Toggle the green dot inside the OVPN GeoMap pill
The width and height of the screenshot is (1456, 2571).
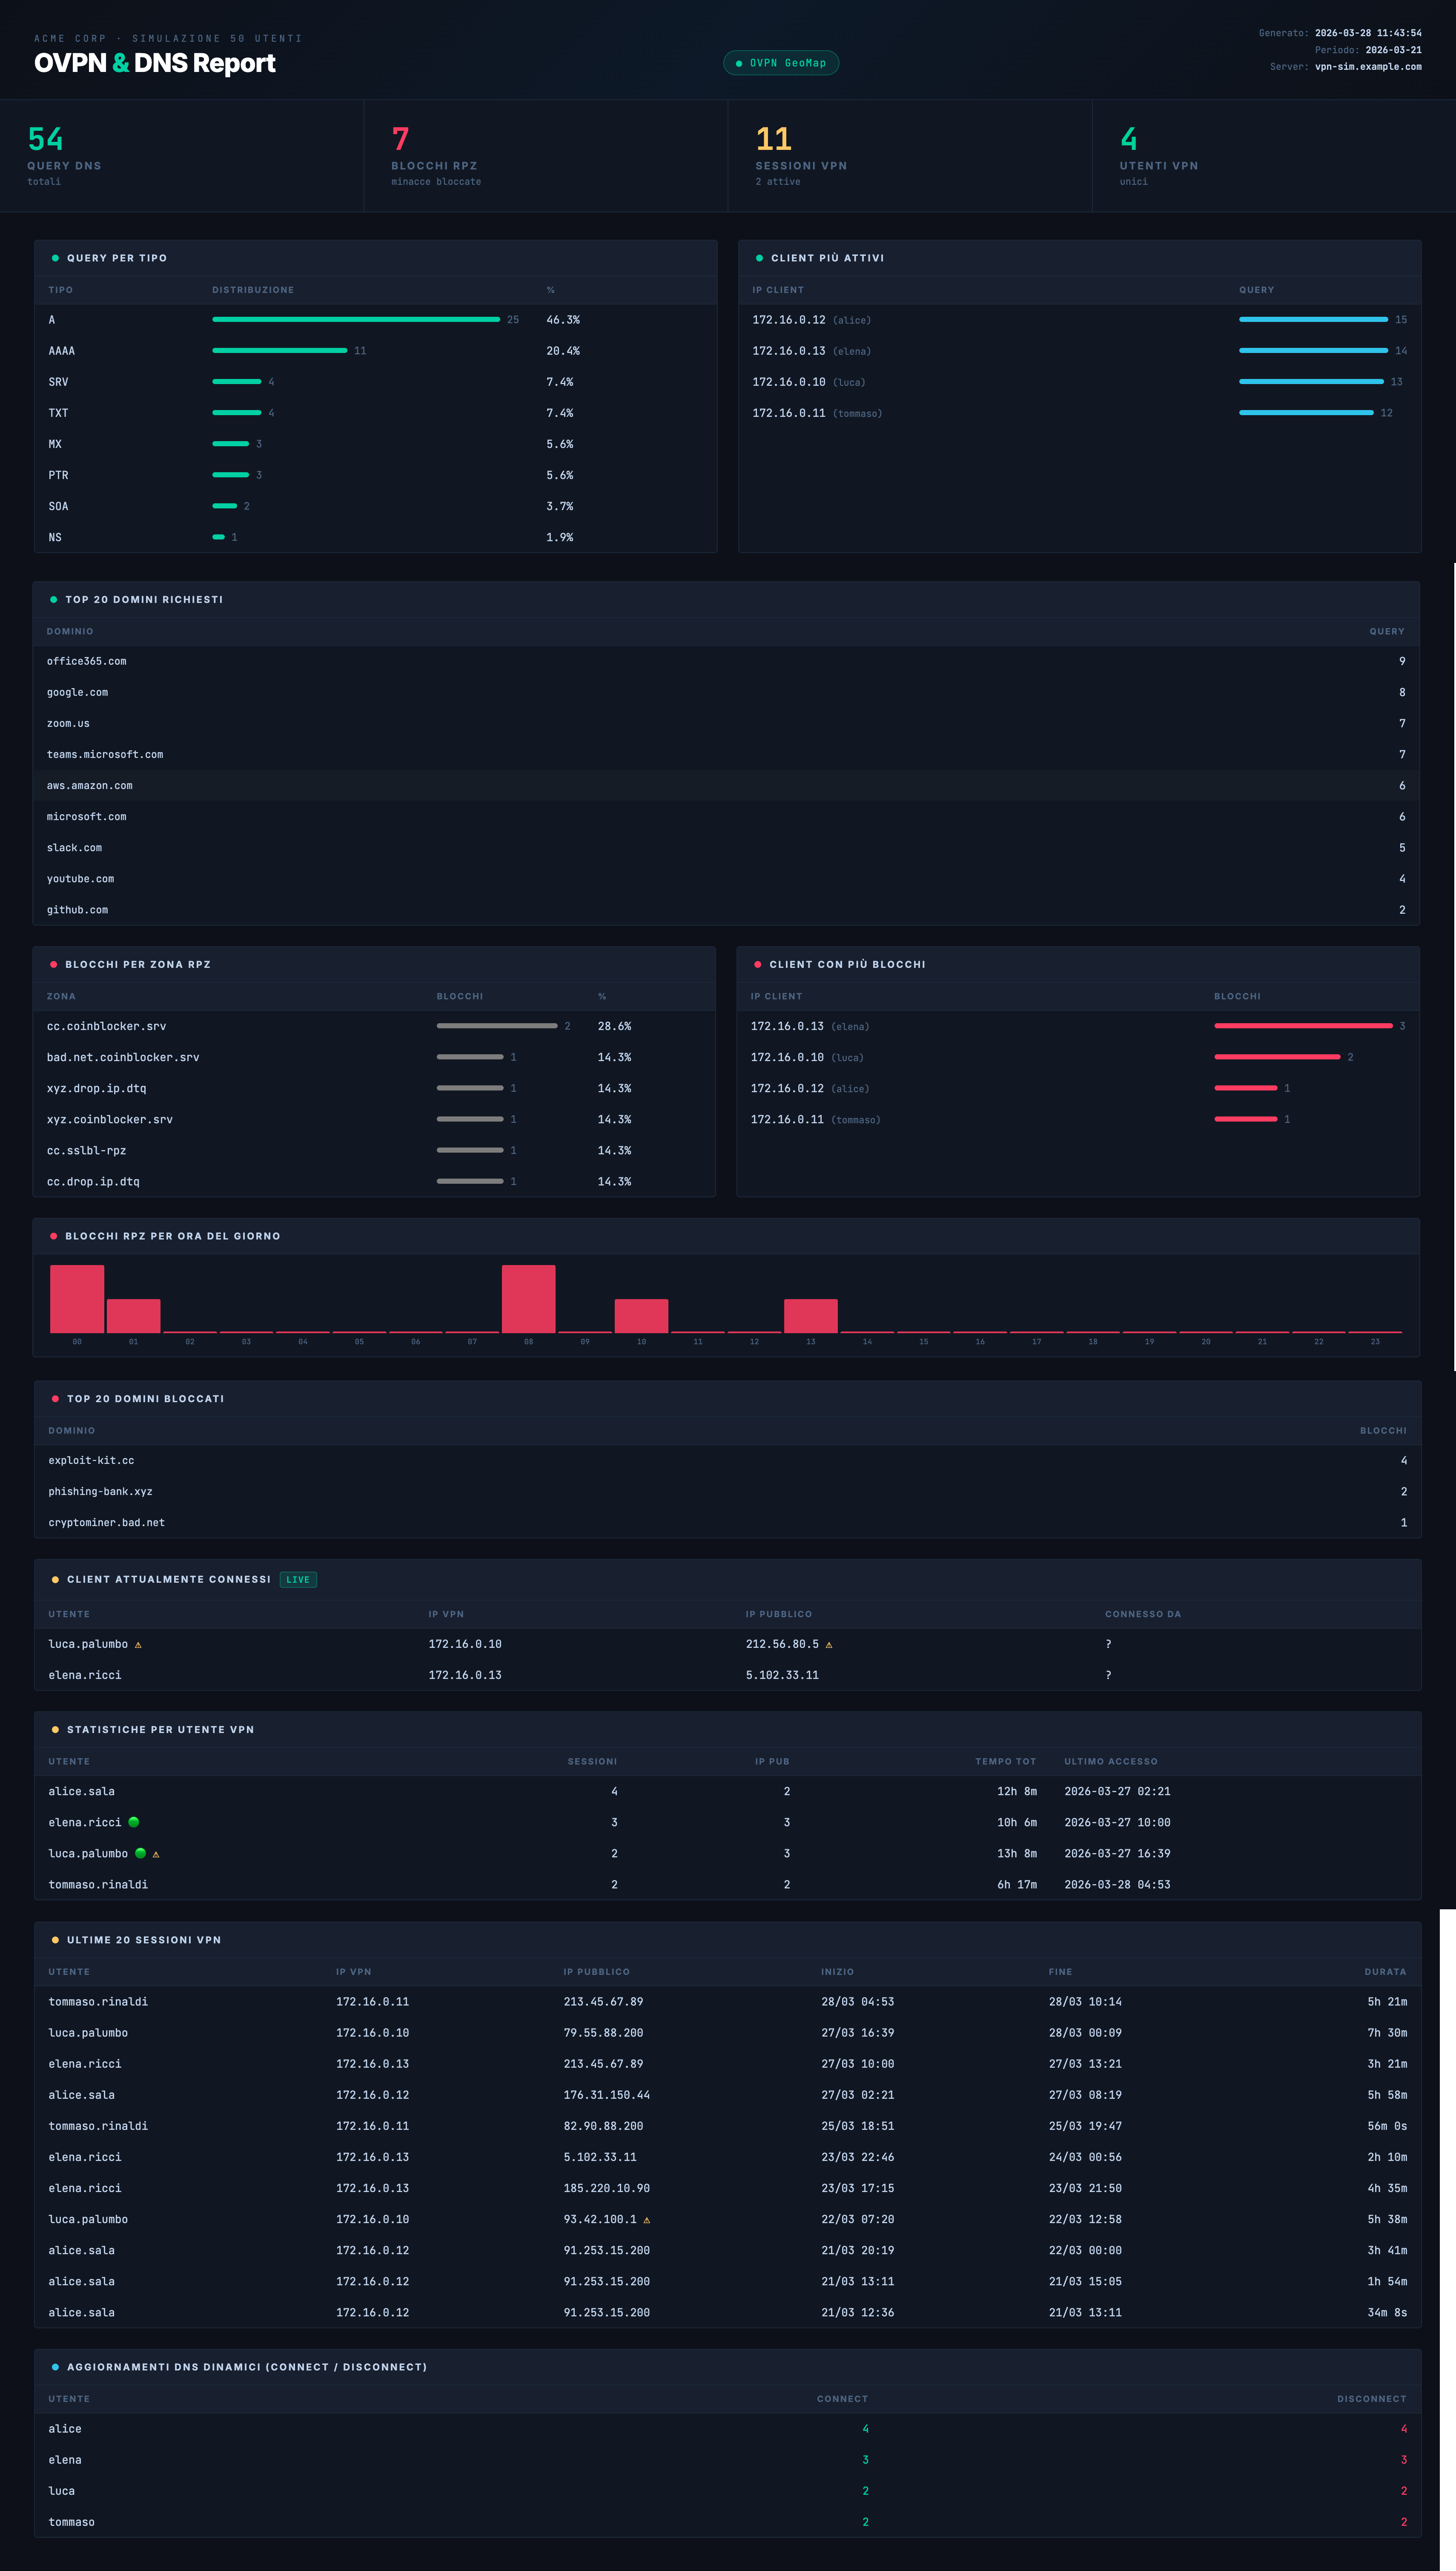coord(739,62)
